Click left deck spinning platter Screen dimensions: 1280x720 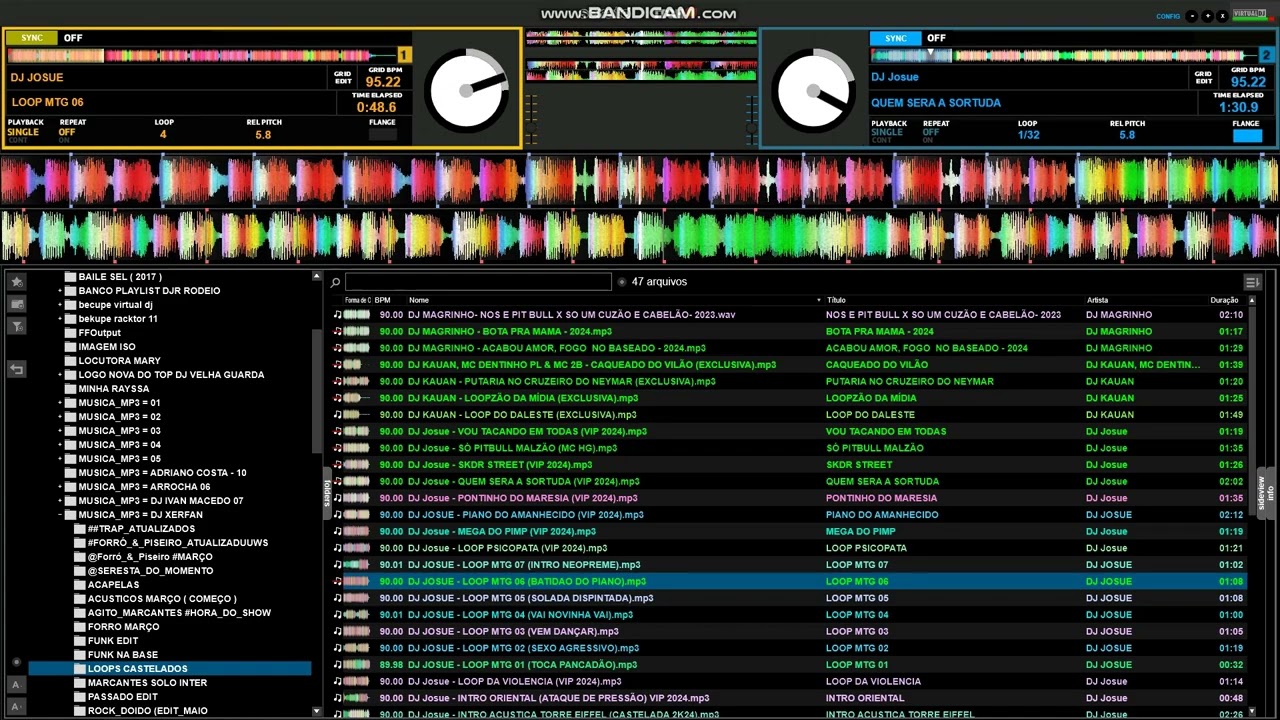(466, 90)
